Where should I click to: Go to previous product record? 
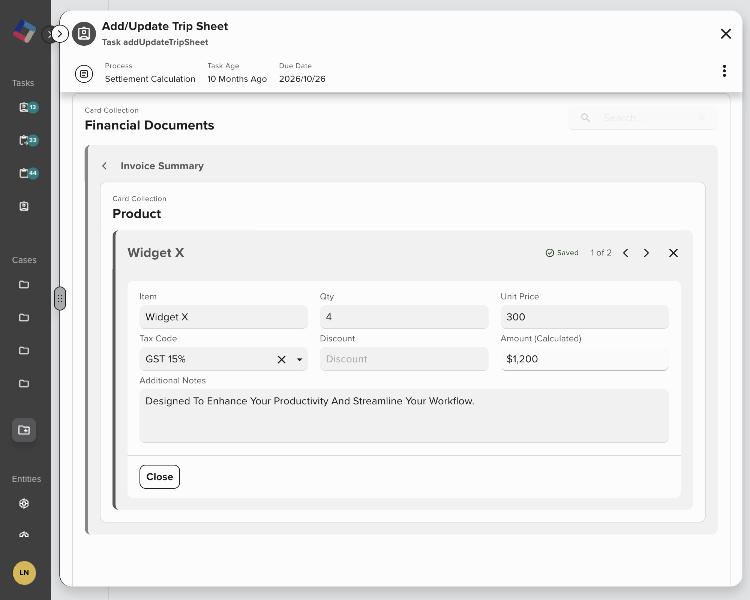(626, 253)
